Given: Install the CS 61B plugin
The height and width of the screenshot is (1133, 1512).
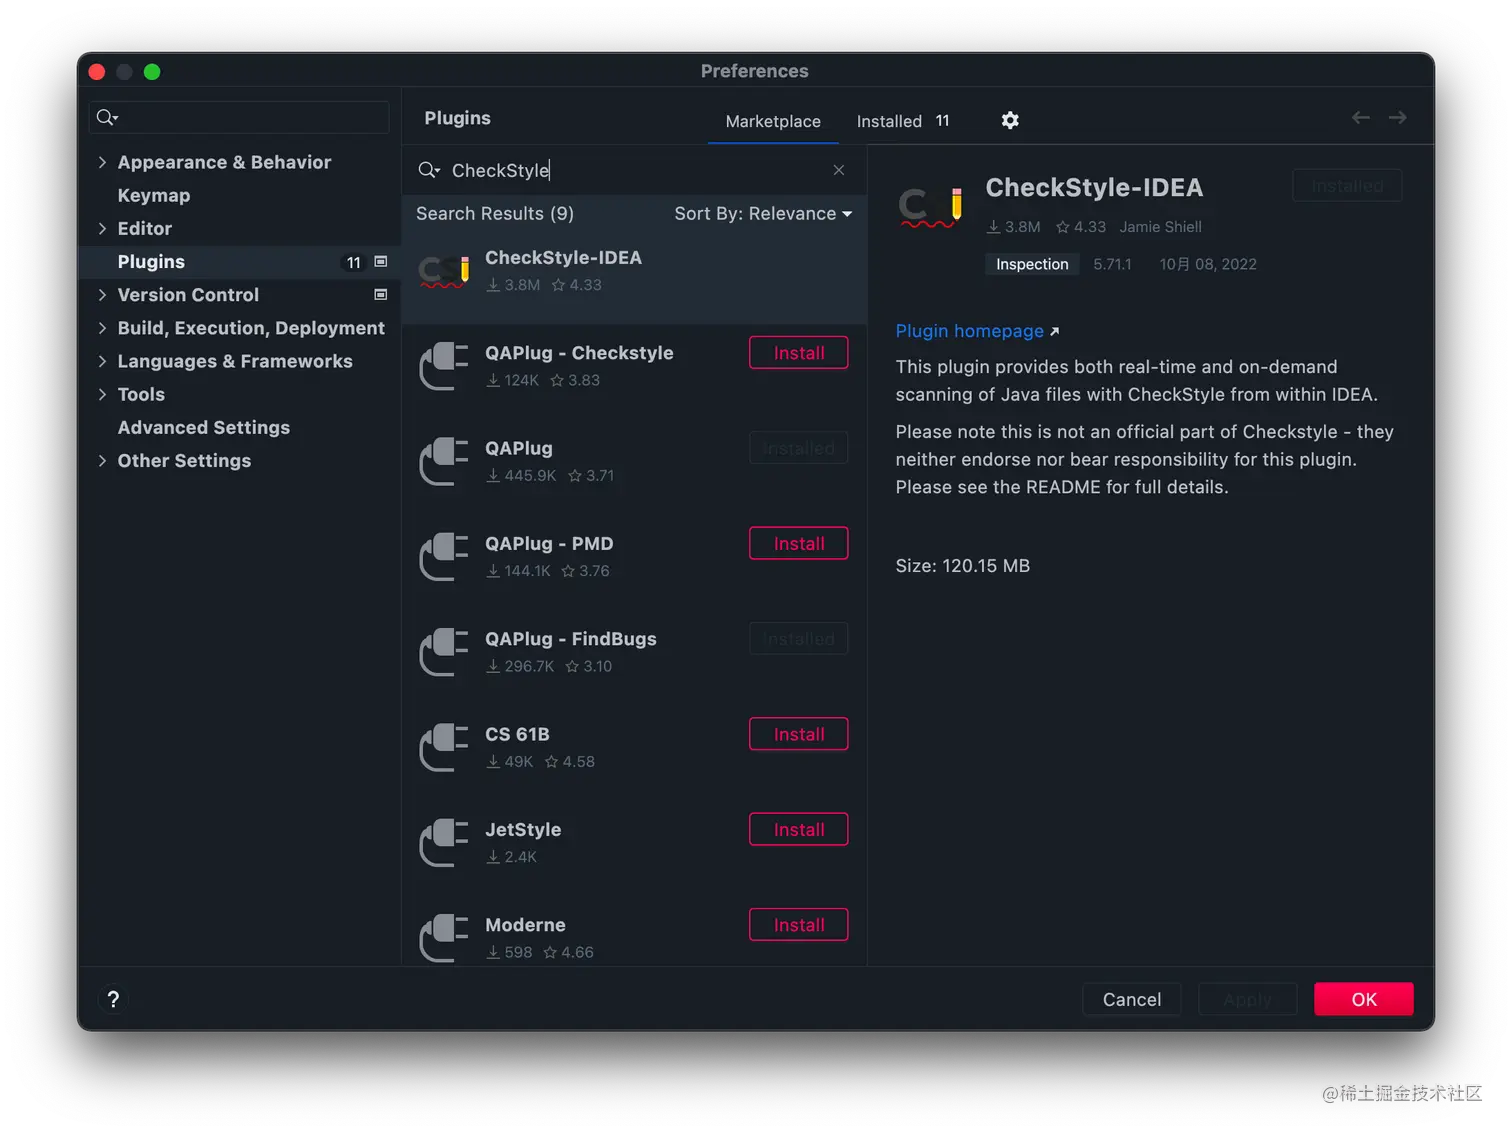Looking at the screenshot, I should point(799,734).
